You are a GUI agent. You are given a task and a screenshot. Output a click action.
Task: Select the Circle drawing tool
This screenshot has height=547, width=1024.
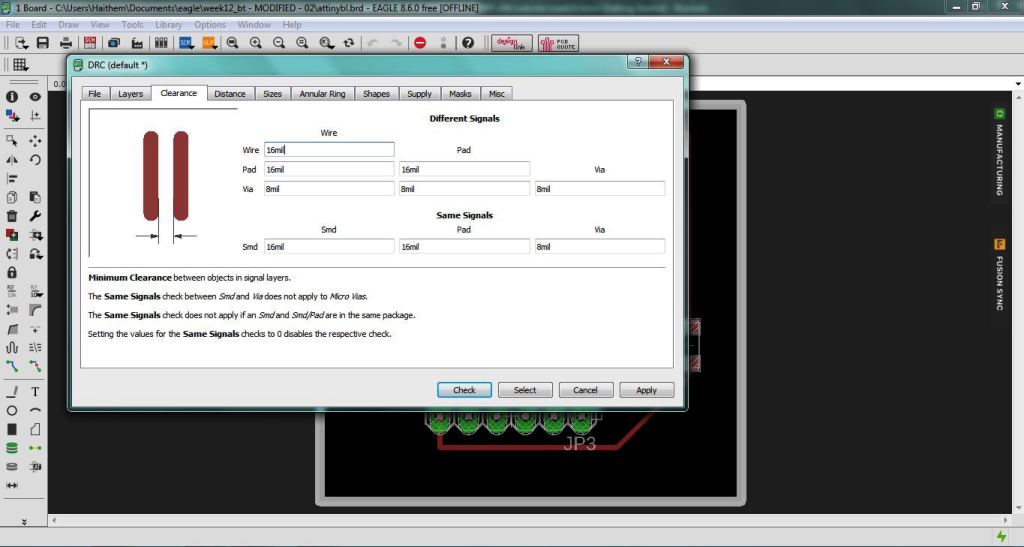tap(12, 411)
